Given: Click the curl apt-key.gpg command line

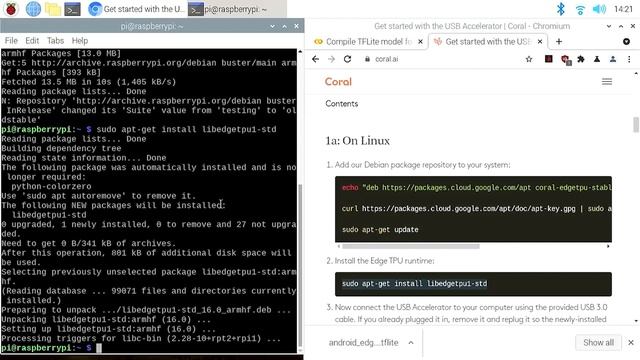Looking at the screenshot, I should (x=477, y=209).
